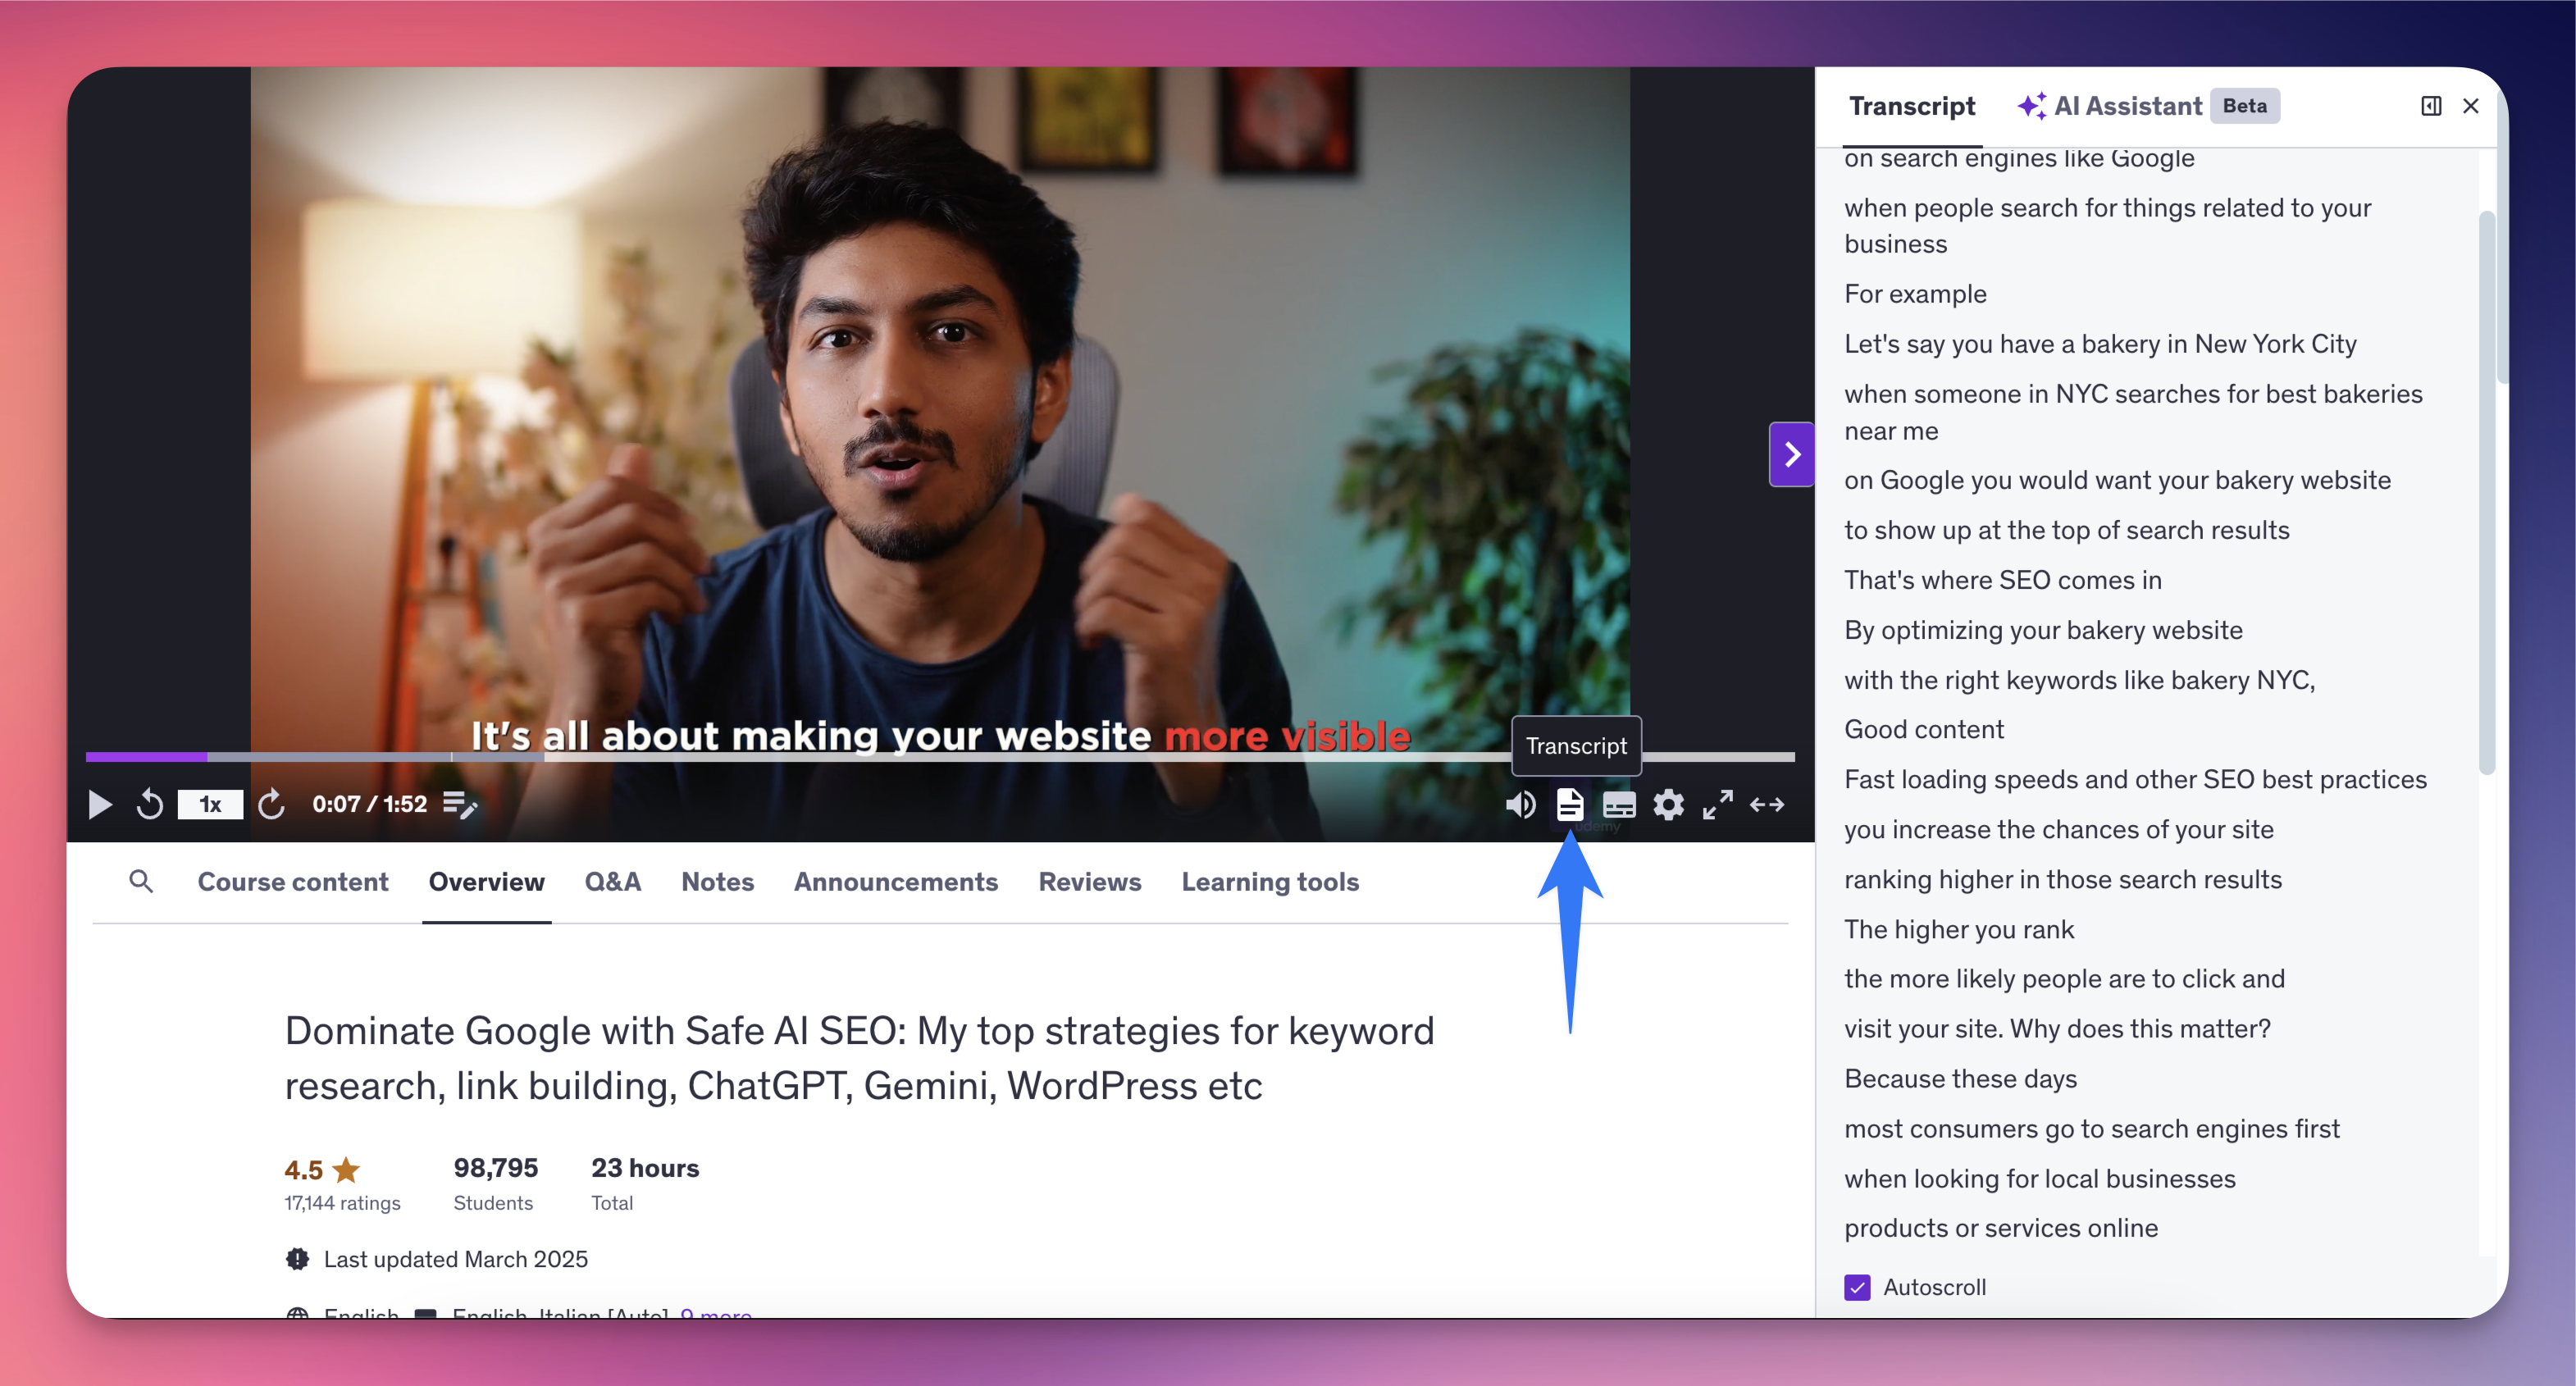The height and width of the screenshot is (1386, 2576).
Task: Click the video frame to pause
Action: [x=940, y=410]
